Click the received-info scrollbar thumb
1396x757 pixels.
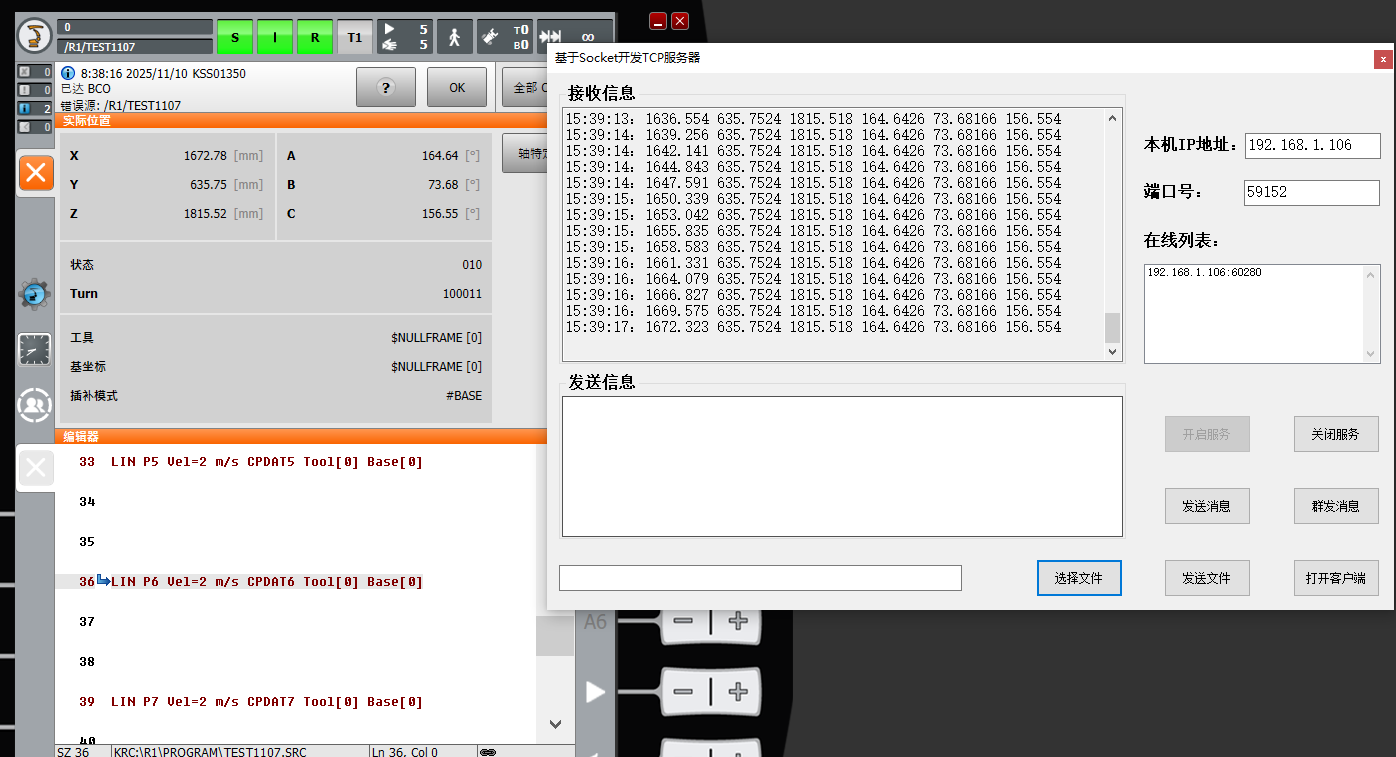click(x=1112, y=328)
